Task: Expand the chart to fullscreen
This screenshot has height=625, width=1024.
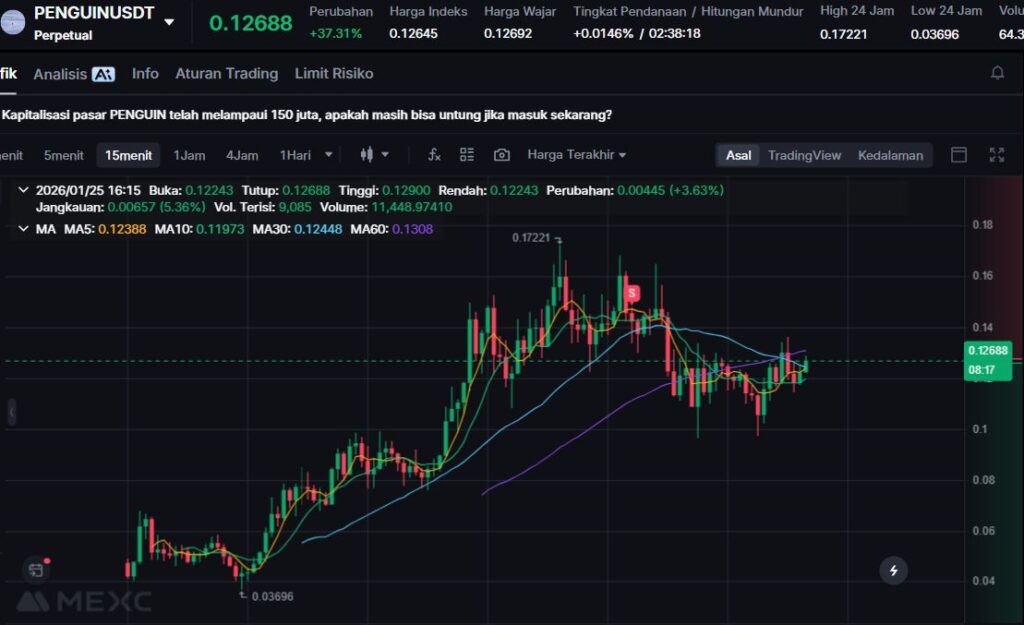Action: coord(996,155)
